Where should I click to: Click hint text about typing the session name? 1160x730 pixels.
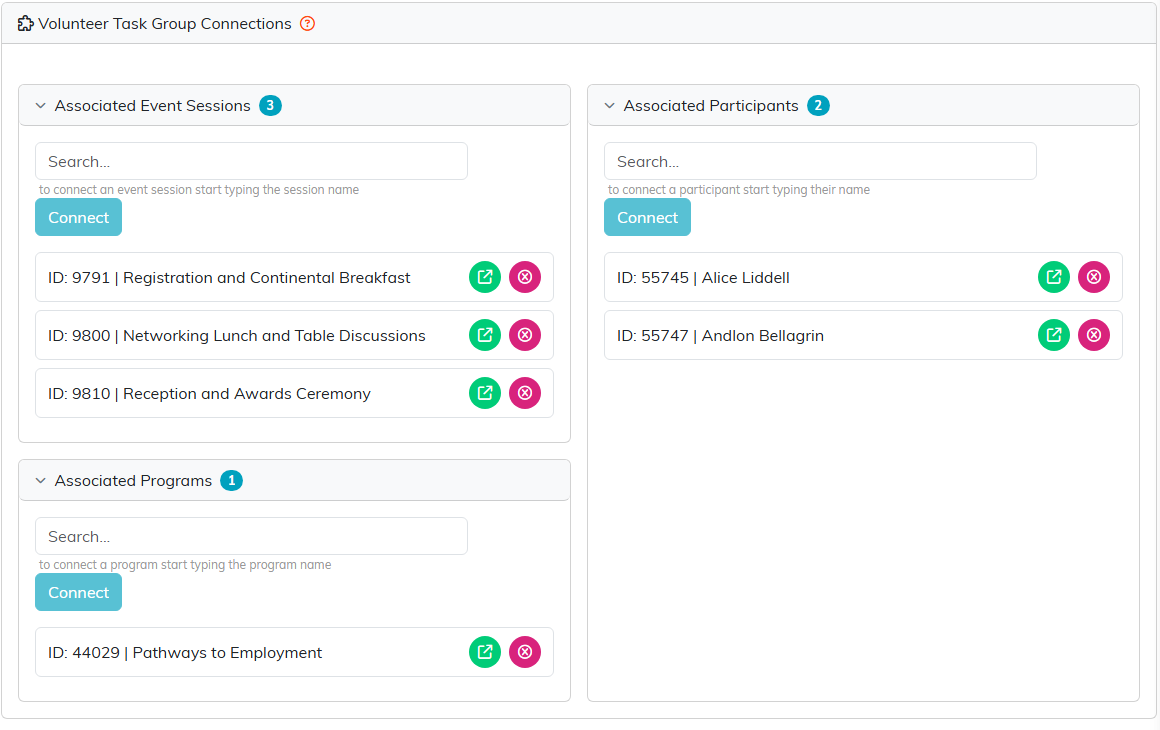(x=199, y=190)
